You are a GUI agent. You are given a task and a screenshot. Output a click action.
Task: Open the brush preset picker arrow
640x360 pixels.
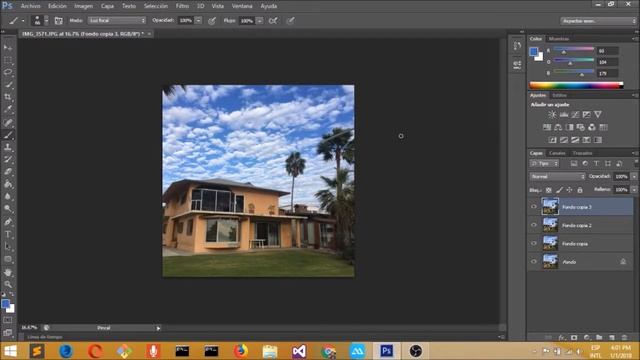(46, 20)
